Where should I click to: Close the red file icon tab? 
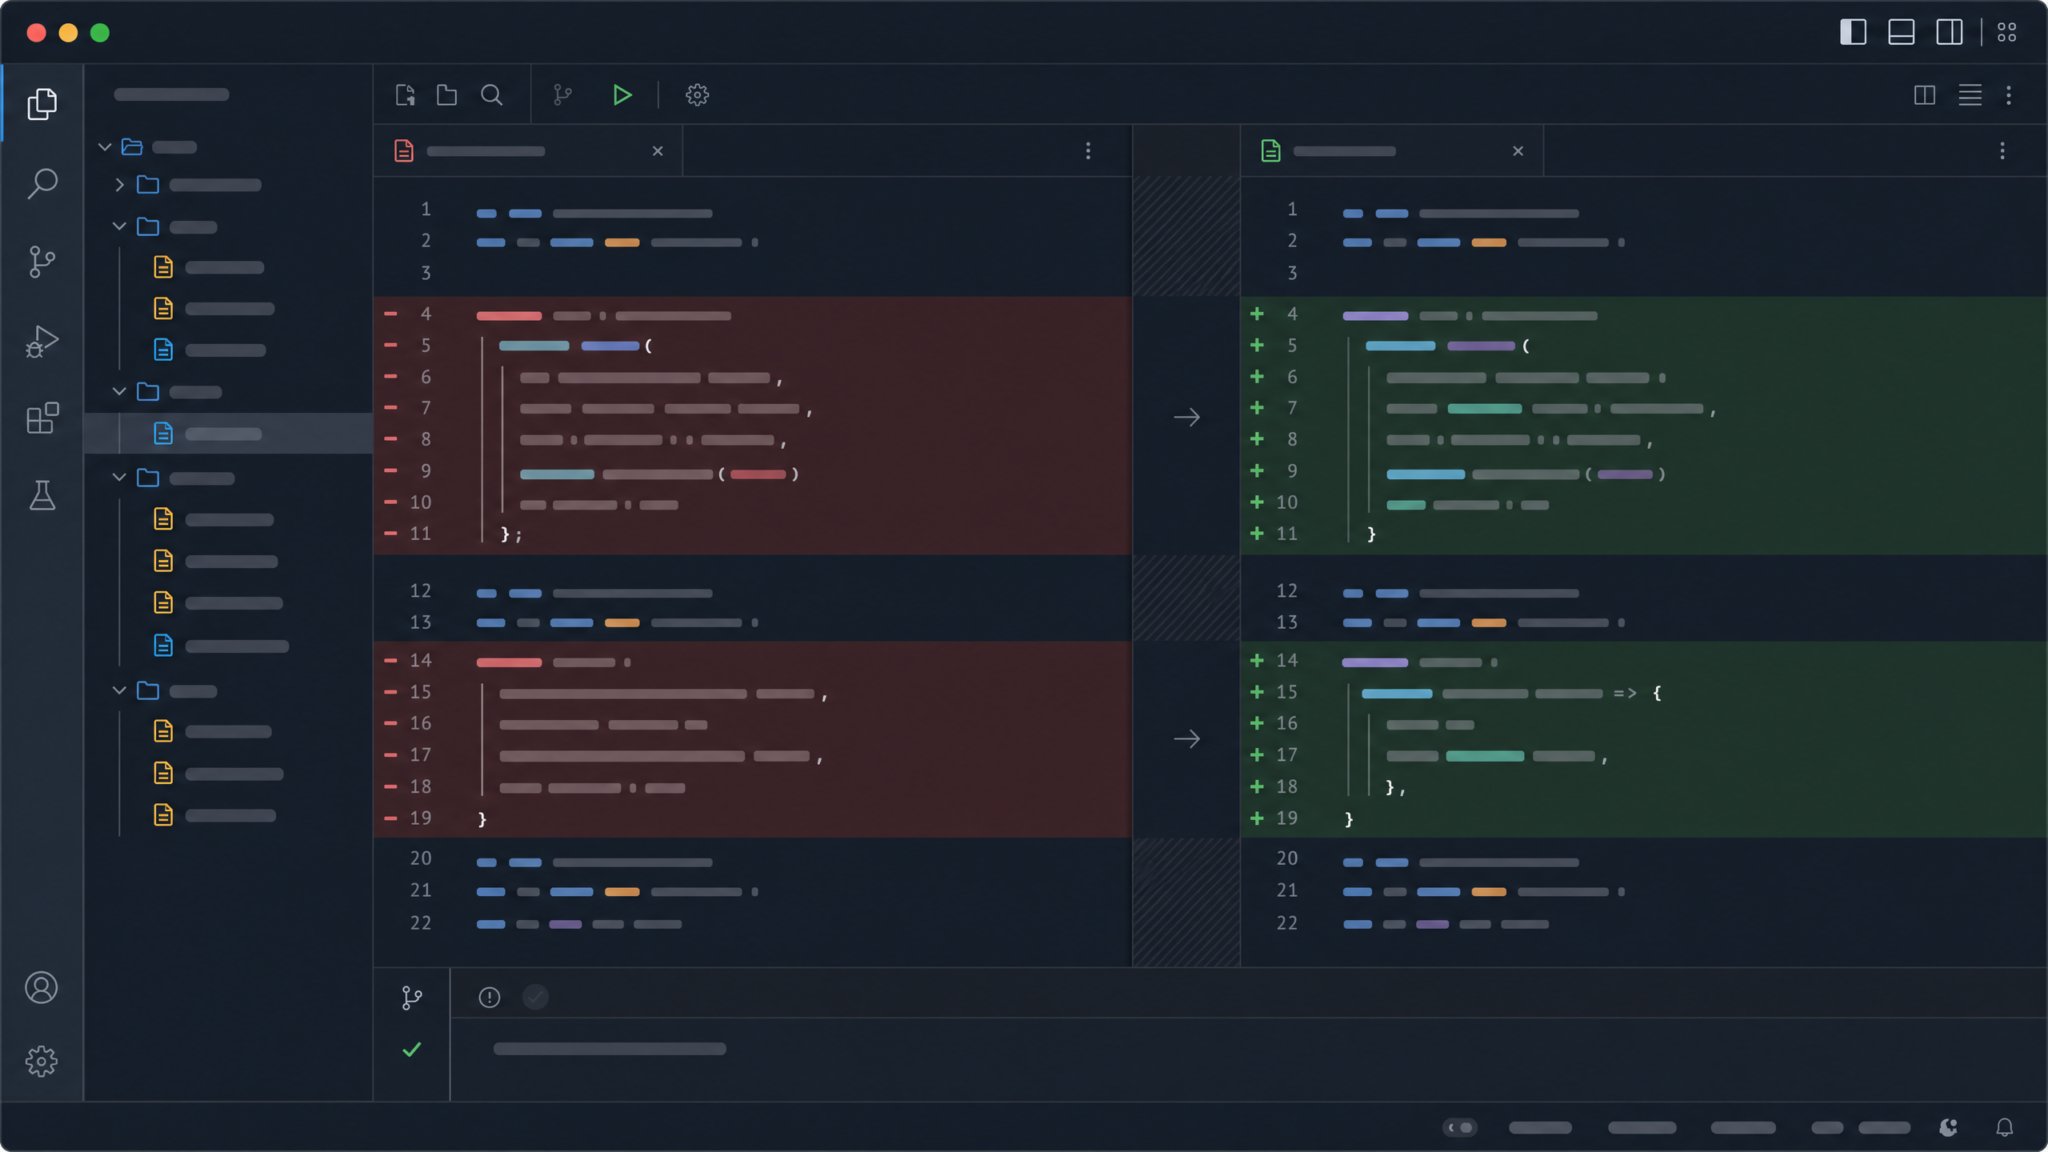coord(658,151)
